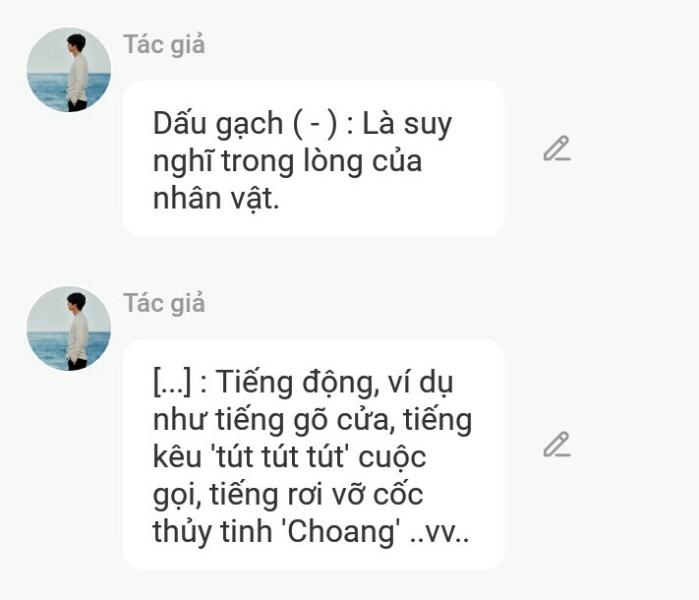Click the text 'nhân vật.'
Screen dimensions: 699x600
216,198
